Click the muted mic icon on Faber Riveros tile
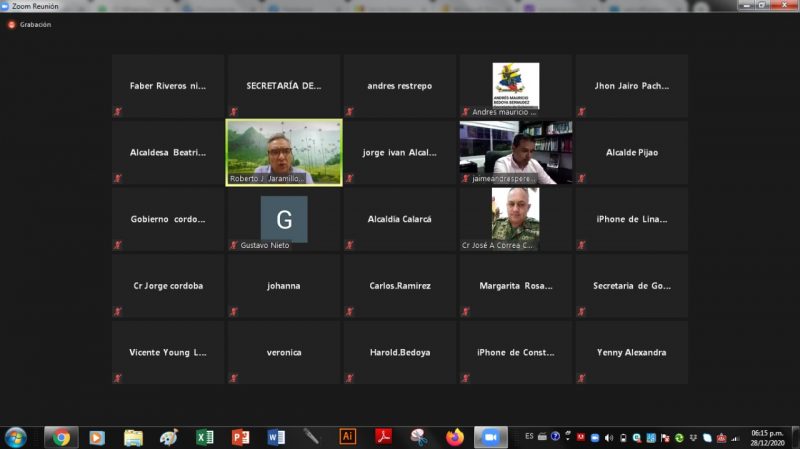This screenshot has width=800, height=449. 118,112
